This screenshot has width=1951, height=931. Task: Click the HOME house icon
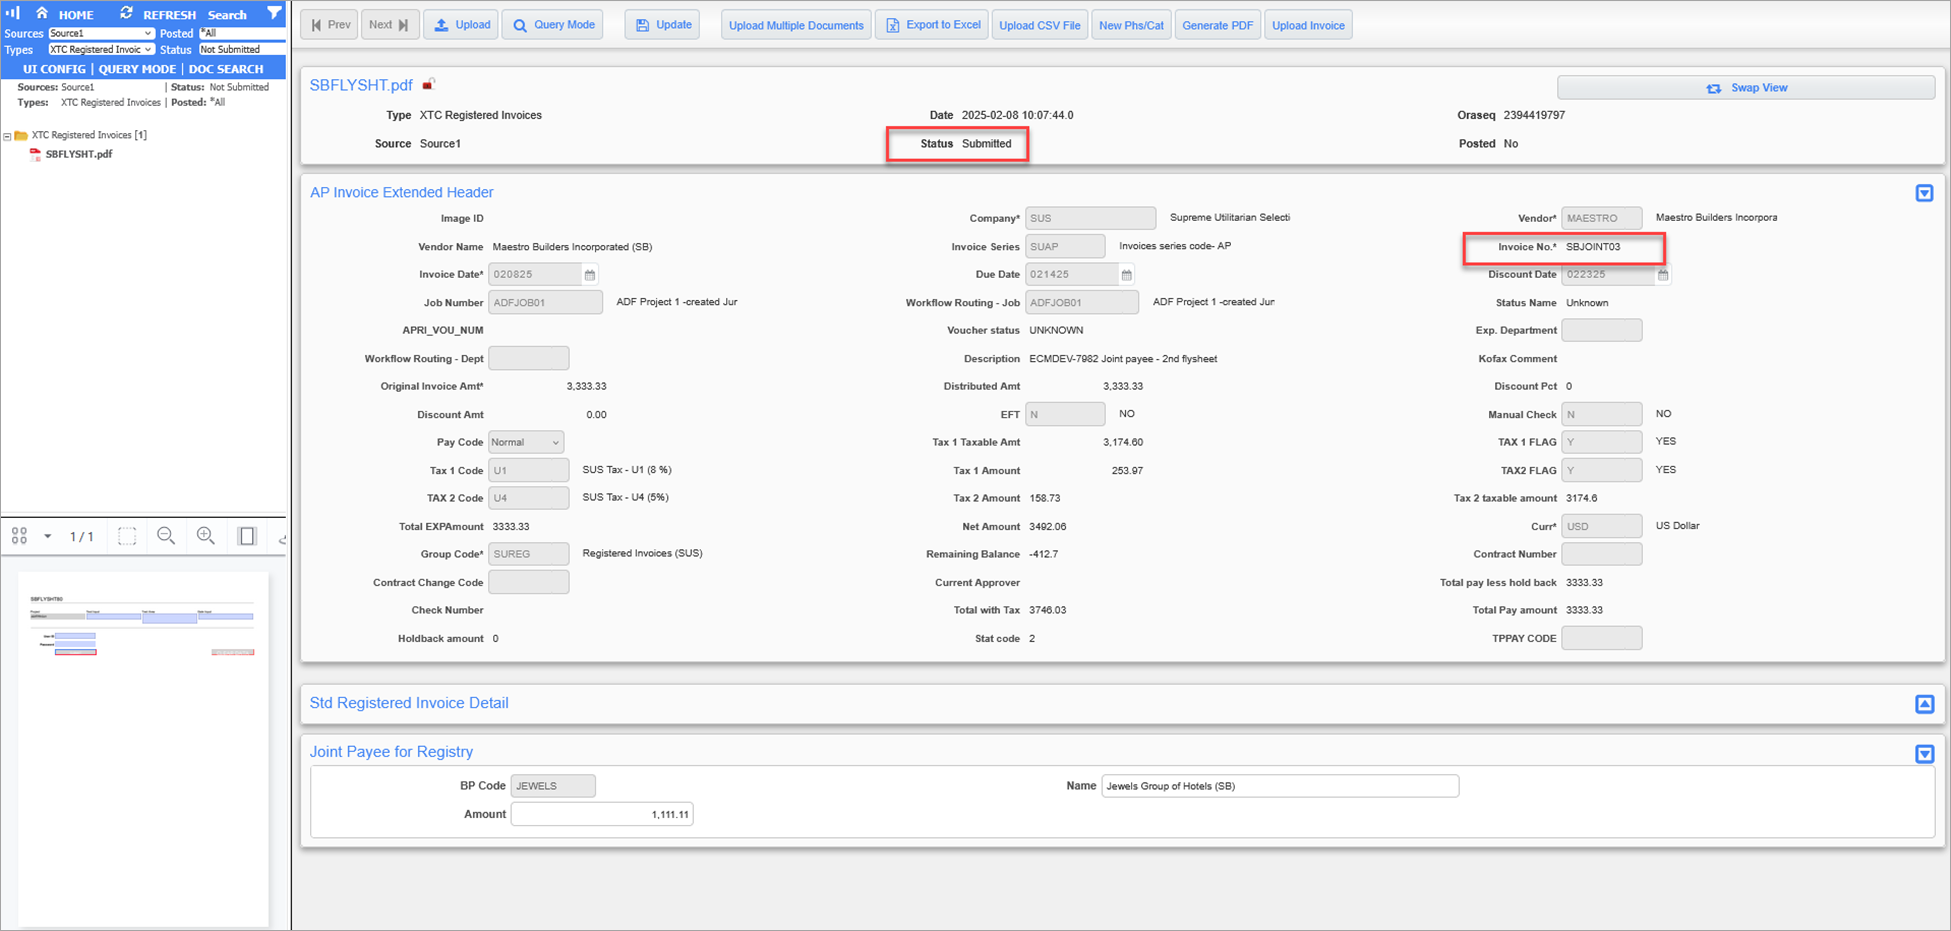pyautogui.click(x=42, y=13)
